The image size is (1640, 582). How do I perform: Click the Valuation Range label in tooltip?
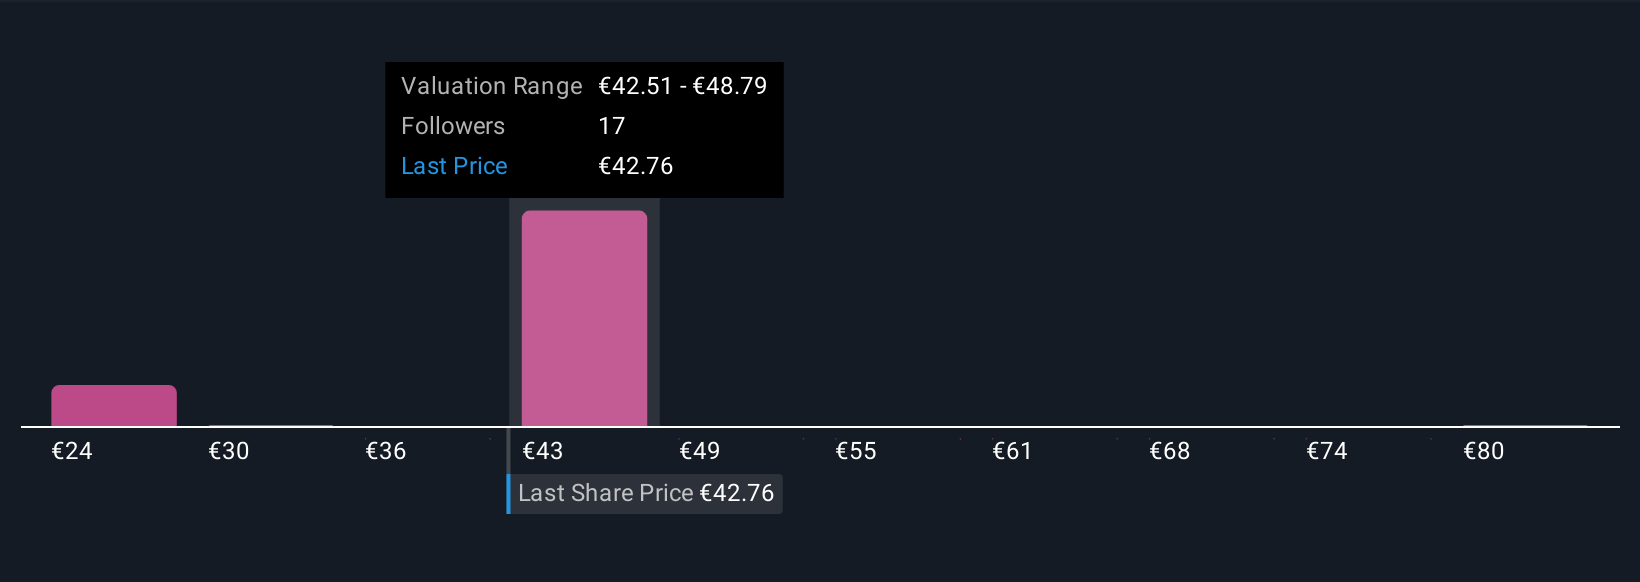click(491, 86)
